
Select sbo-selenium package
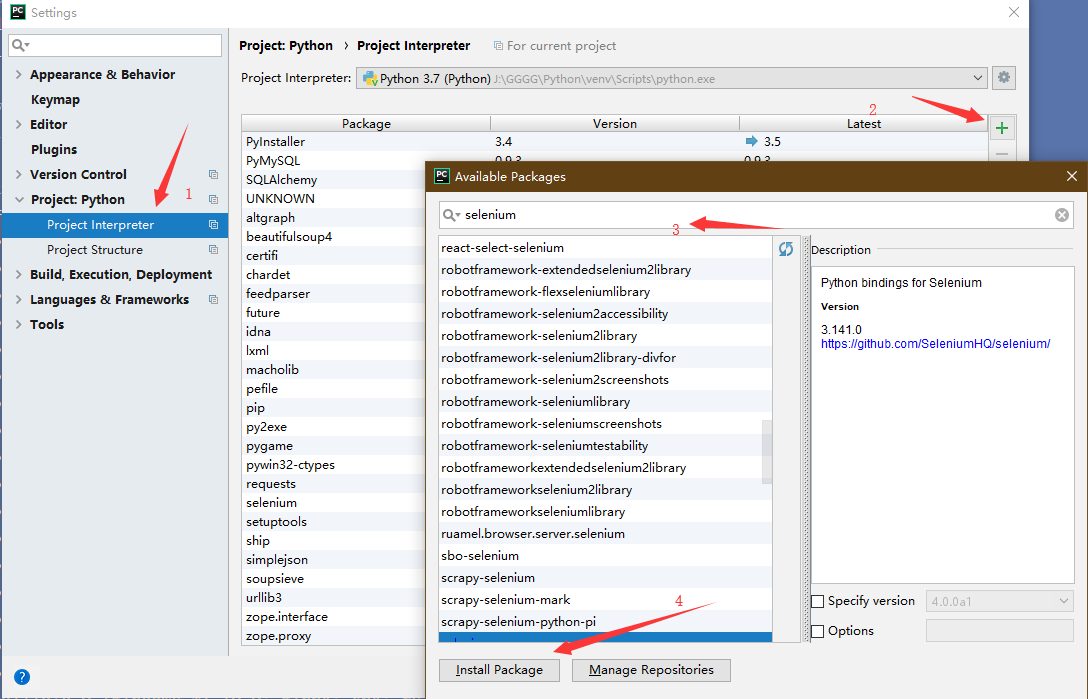(x=605, y=556)
